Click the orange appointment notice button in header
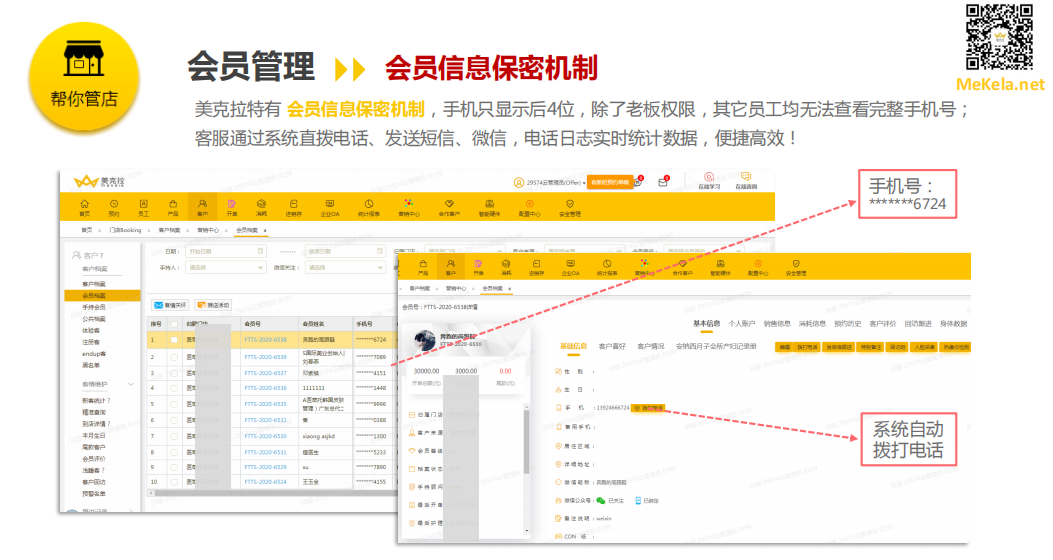Viewport: 1053px width, 560px height. tap(610, 183)
